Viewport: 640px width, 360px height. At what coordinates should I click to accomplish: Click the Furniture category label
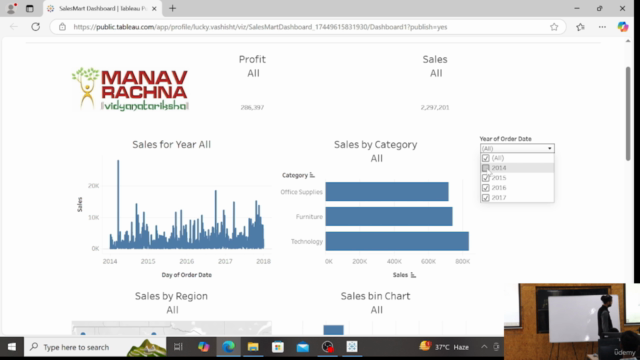coord(309,217)
